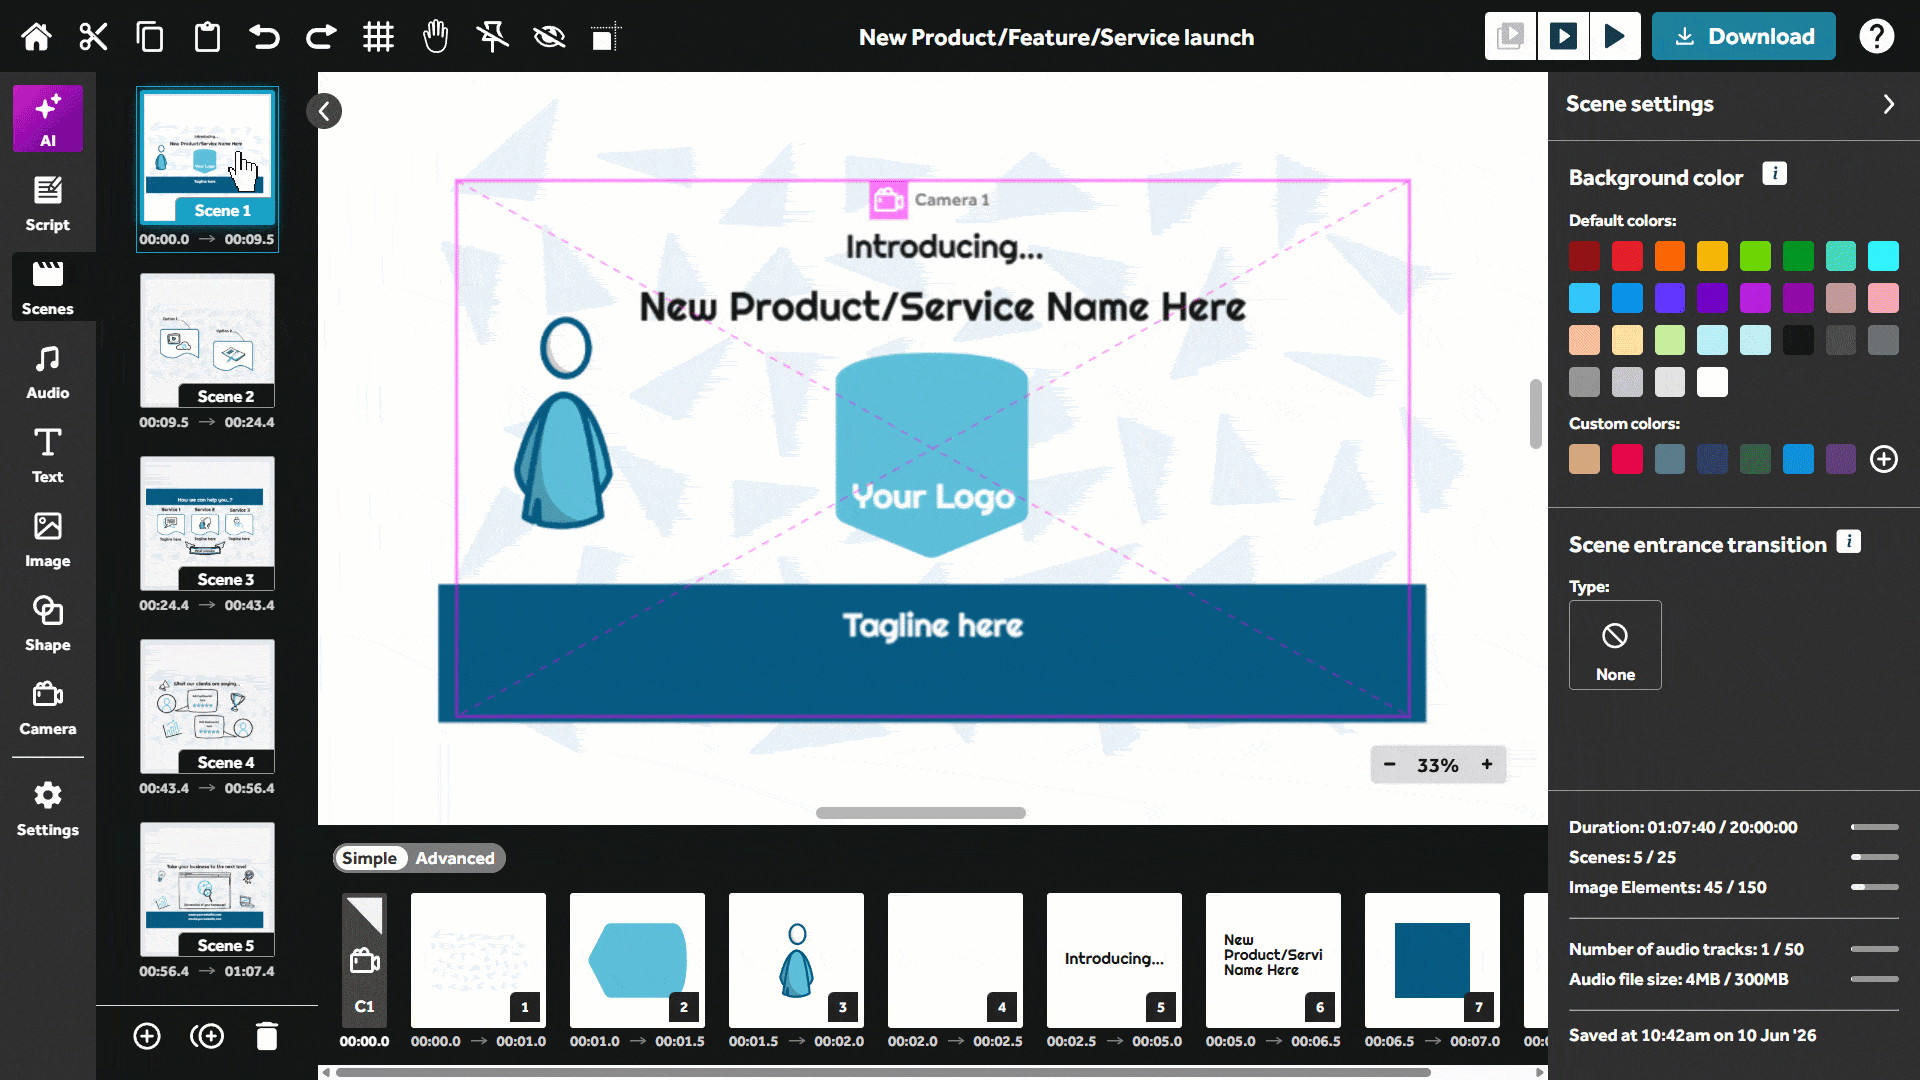Pick the cyan default color swatch

tap(1883, 256)
